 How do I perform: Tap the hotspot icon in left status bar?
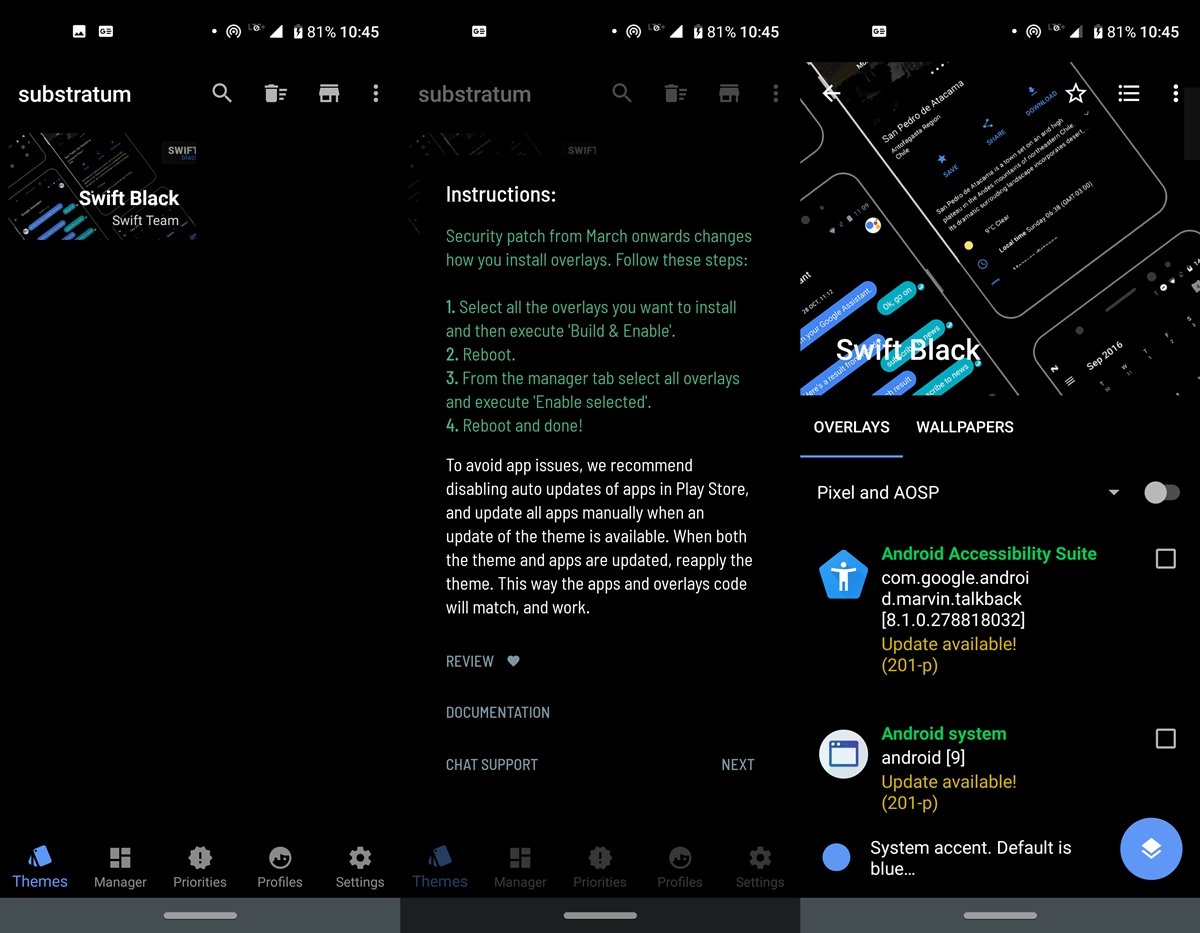(233, 31)
